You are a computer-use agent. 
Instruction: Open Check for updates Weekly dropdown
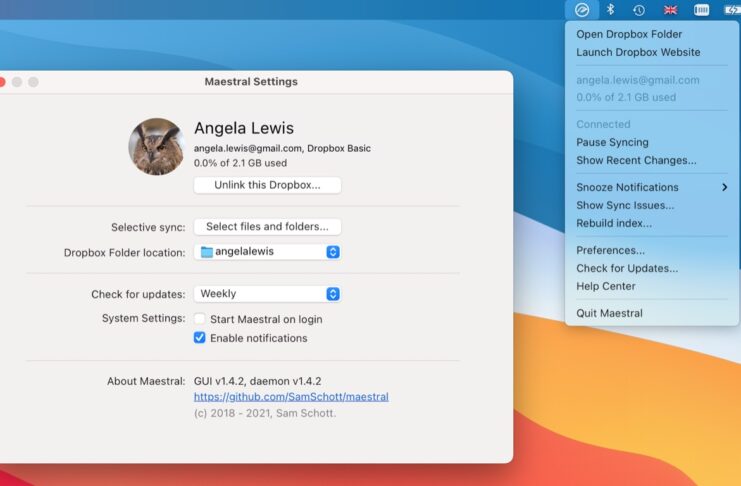point(267,294)
